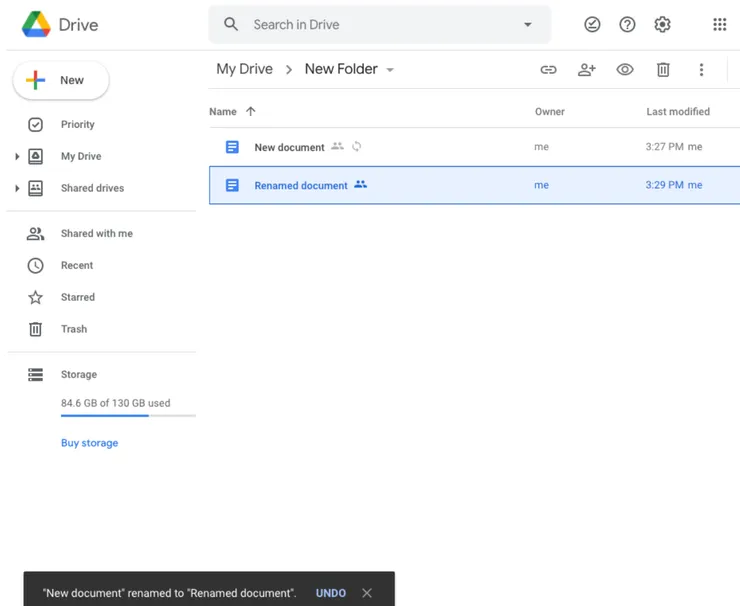Open the More actions three-dot menu
Image resolution: width=740 pixels, height=606 pixels.
[701, 69]
